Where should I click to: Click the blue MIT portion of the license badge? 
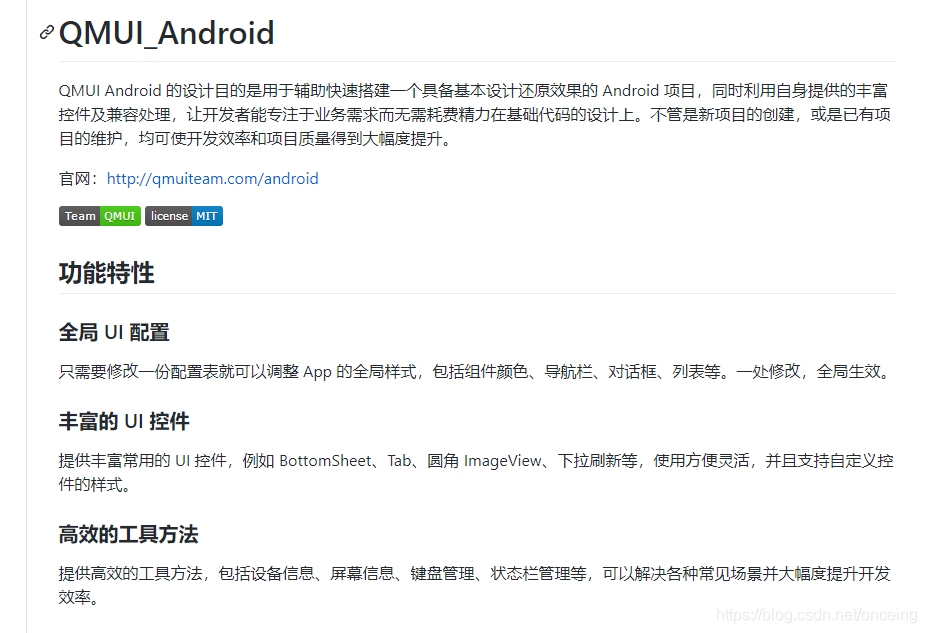coord(207,215)
